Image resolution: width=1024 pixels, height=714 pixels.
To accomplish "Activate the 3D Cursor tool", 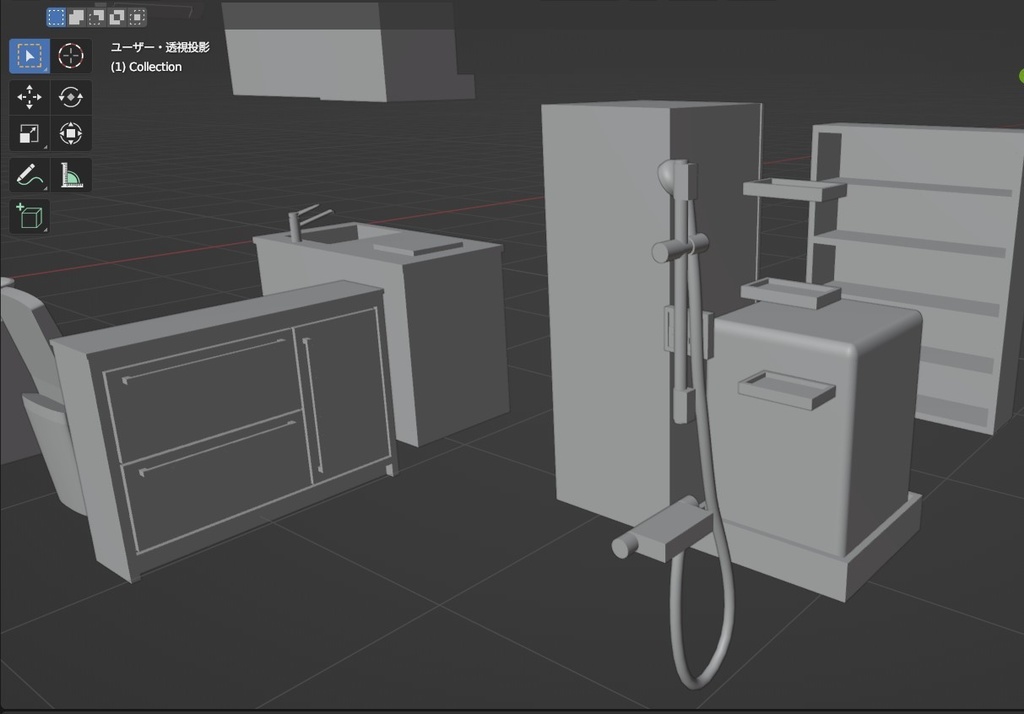I will (x=71, y=56).
